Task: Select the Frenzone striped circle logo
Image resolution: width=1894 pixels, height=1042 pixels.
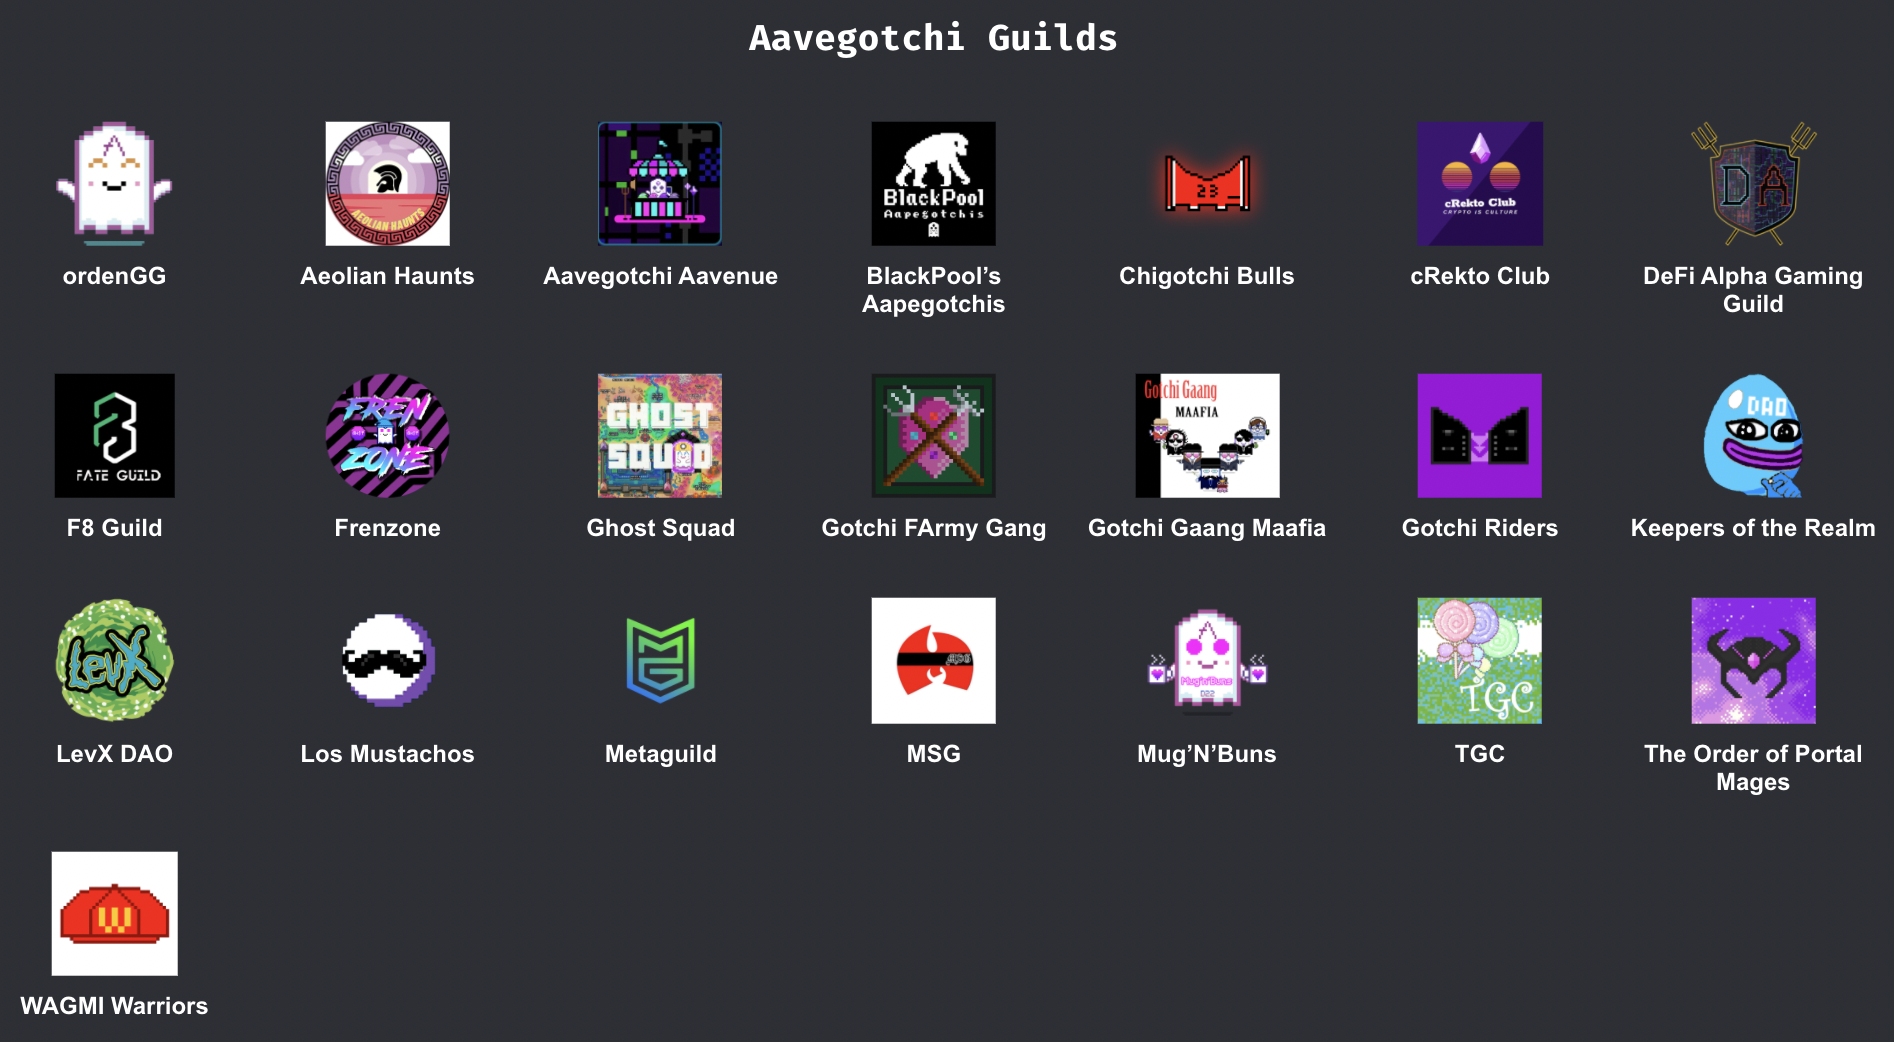Action: (x=387, y=436)
